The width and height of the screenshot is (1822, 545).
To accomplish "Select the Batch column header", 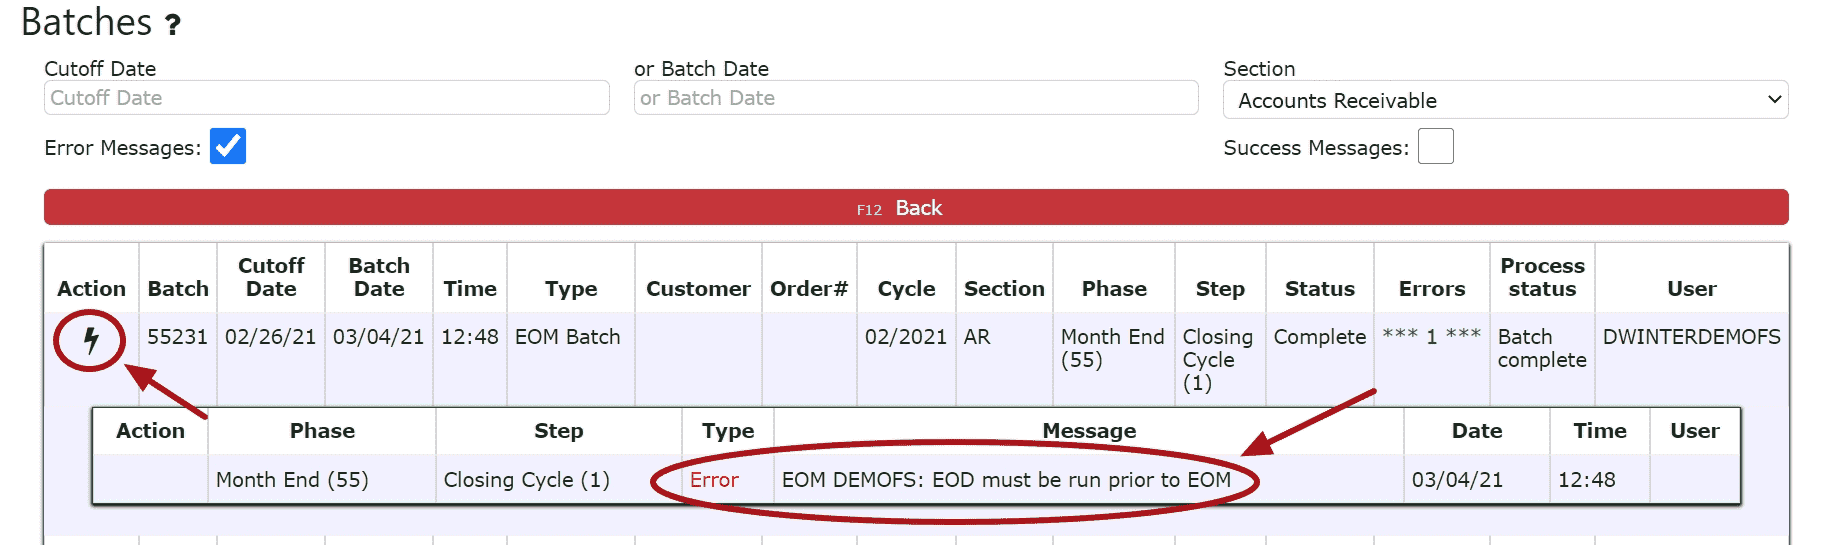I will [178, 289].
